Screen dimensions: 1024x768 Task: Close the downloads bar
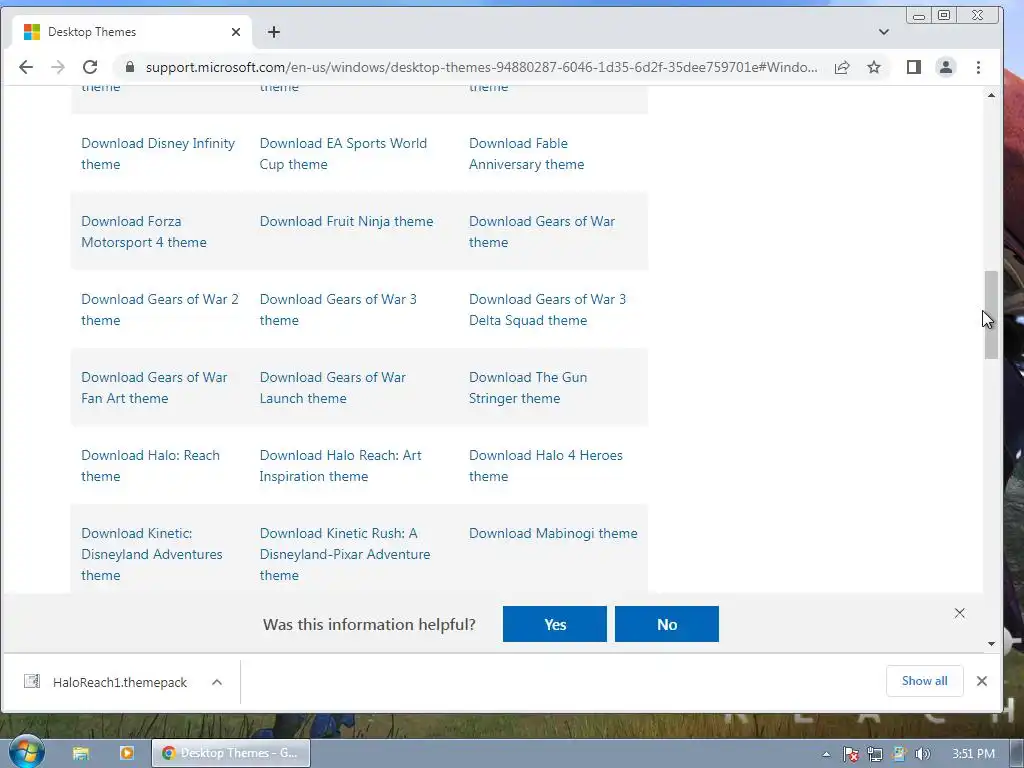coord(982,681)
